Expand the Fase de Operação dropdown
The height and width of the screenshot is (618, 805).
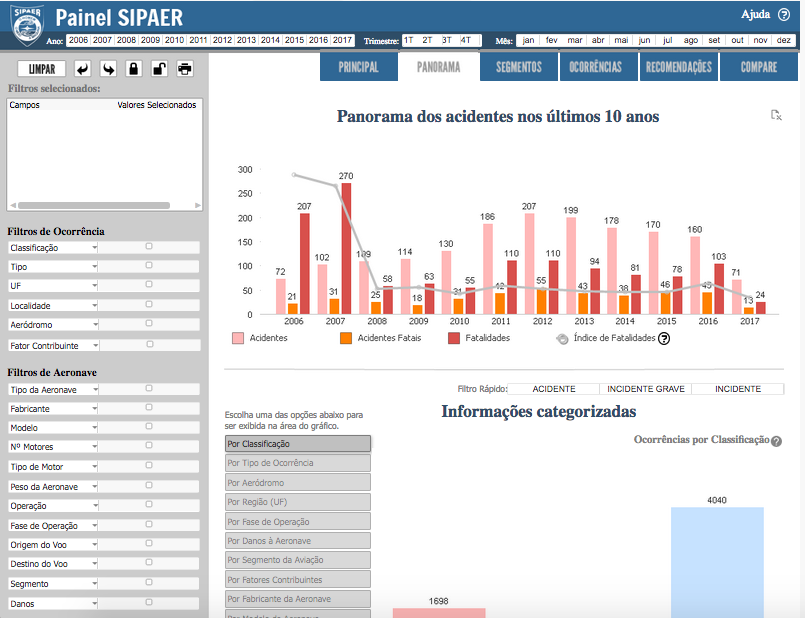95,526
